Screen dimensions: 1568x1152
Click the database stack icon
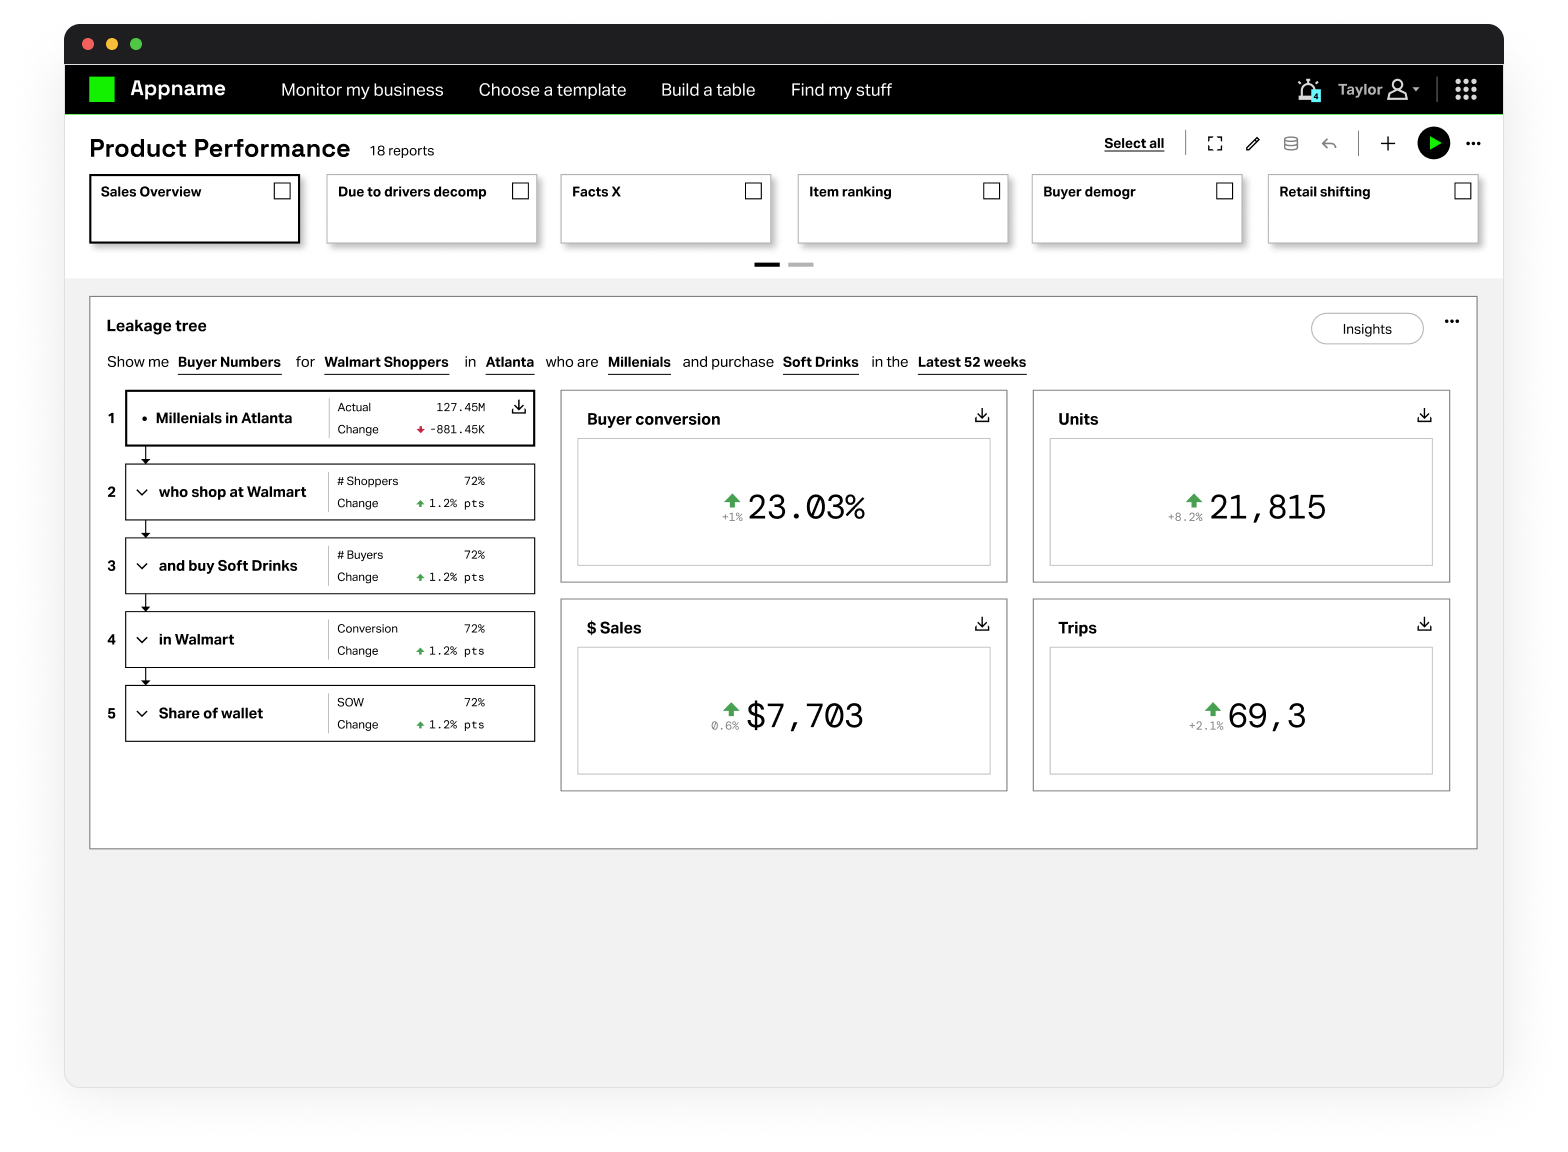coord(1291,144)
